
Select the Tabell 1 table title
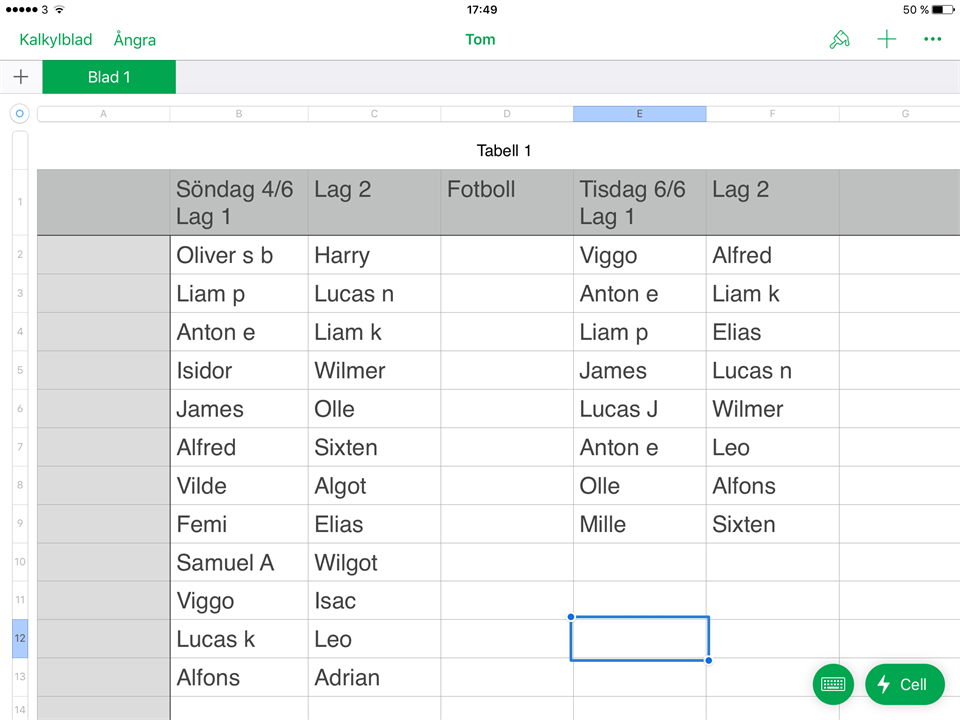click(x=504, y=151)
